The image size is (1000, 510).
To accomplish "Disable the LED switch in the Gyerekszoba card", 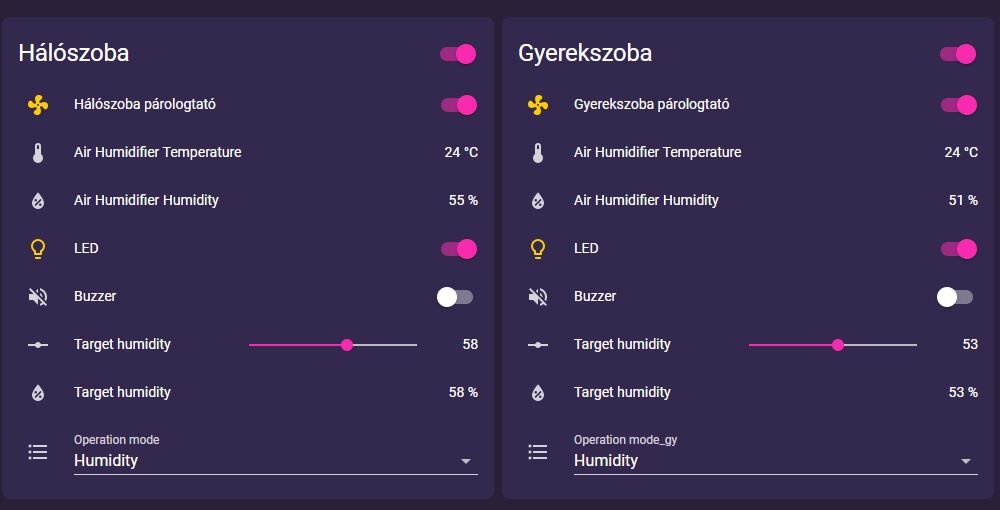I will [x=958, y=249].
